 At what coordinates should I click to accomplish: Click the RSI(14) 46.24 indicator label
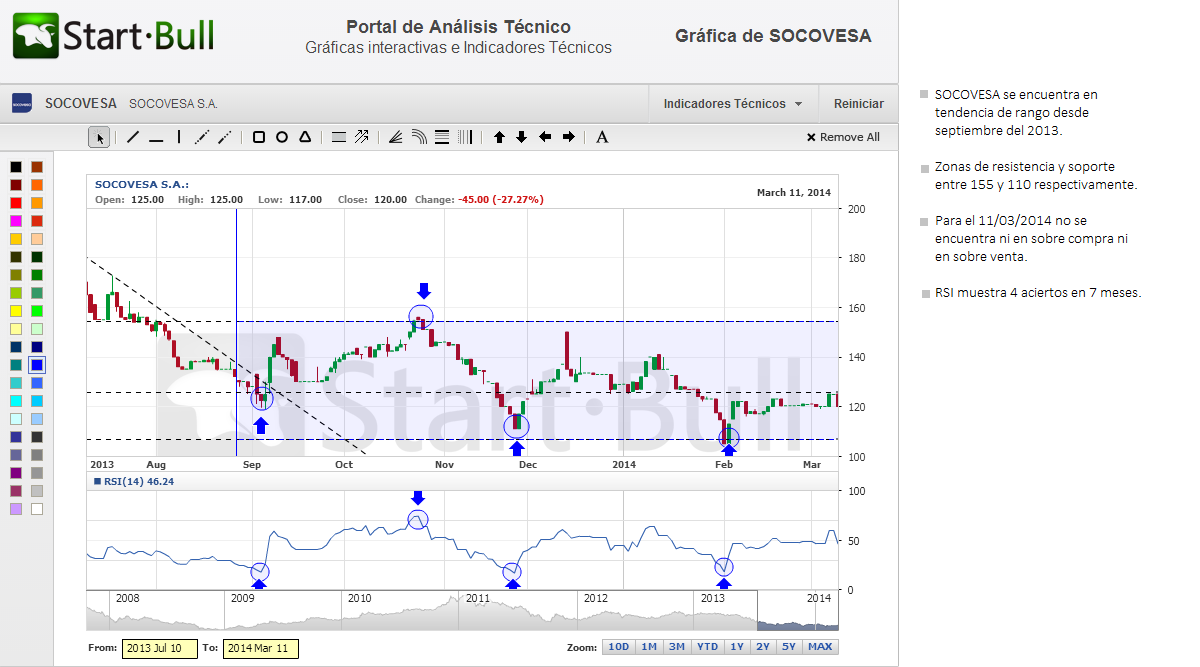(x=134, y=481)
